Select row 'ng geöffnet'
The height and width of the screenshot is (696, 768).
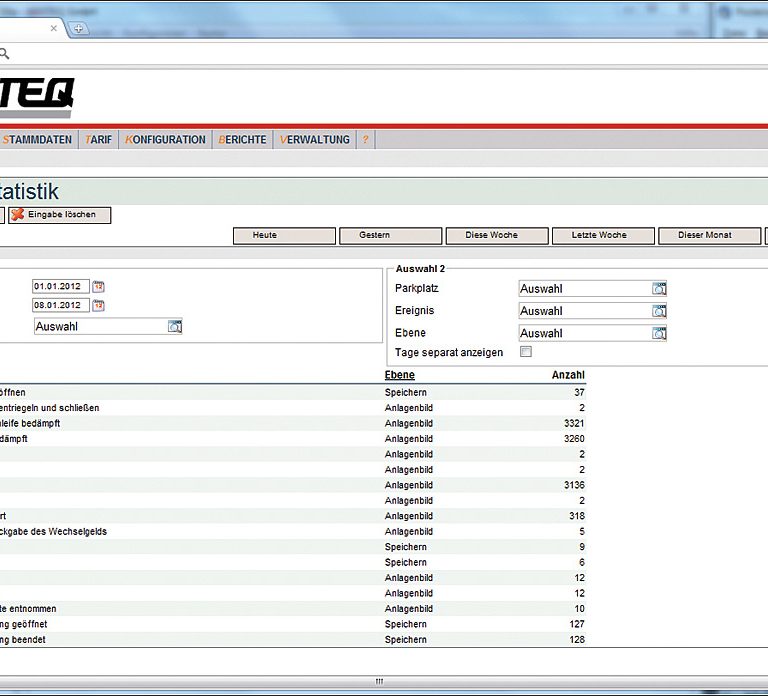click(x=293, y=624)
